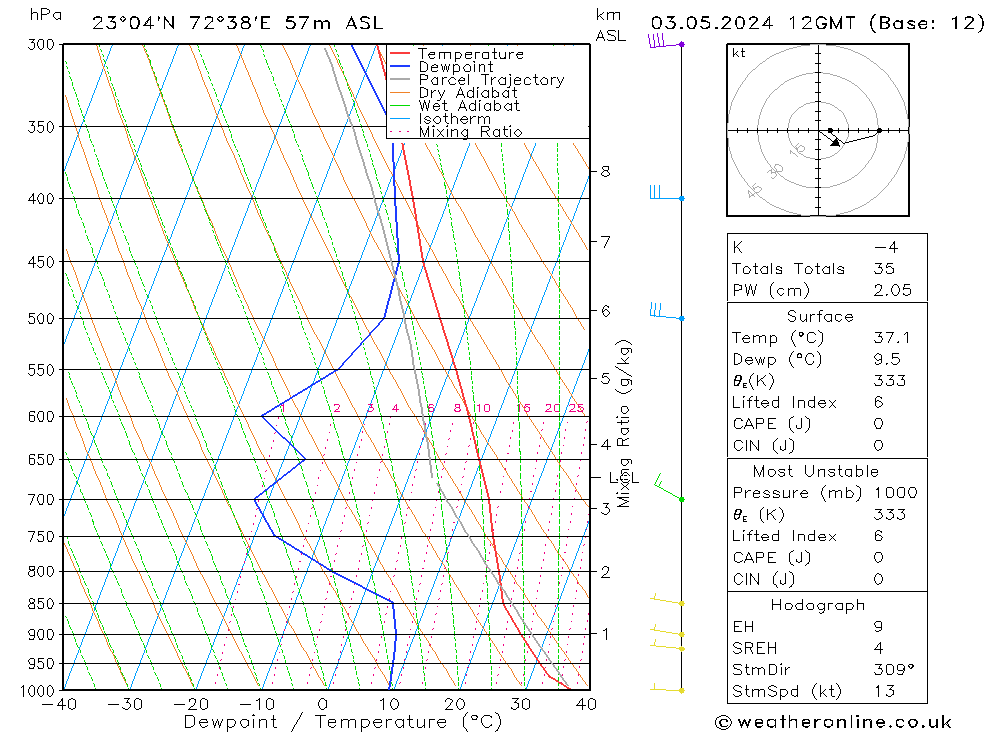Click the Surface section heading

[820, 316]
